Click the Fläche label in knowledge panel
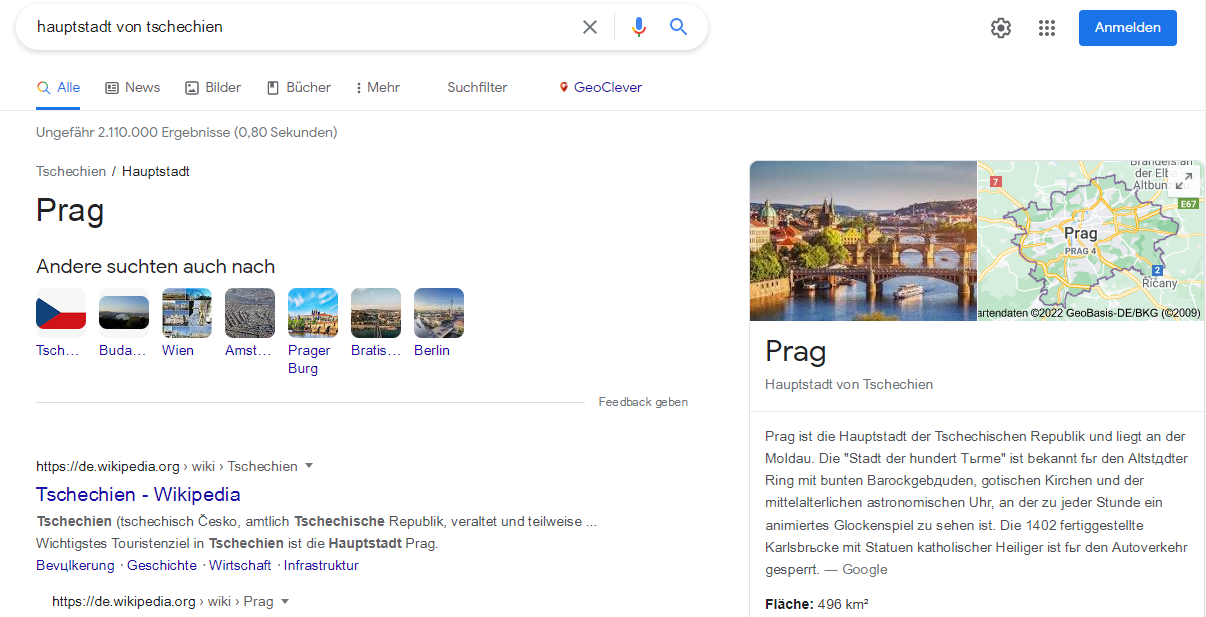This screenshot has height=617, width=1206. click(x=789, y=604)
